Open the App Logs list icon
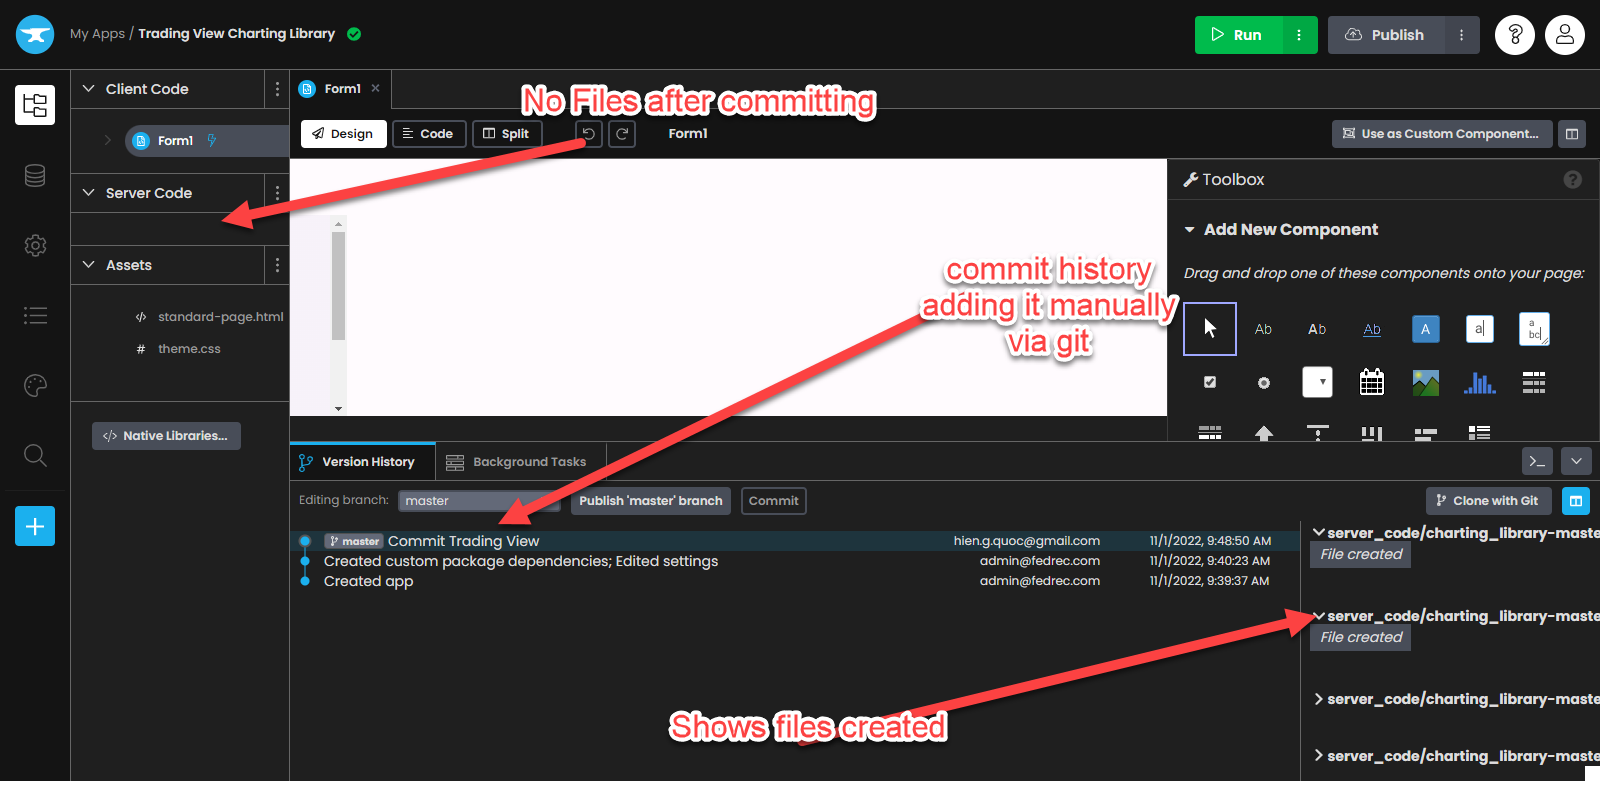The width and height of the screenshot is (1600, 793). [35, 316]
